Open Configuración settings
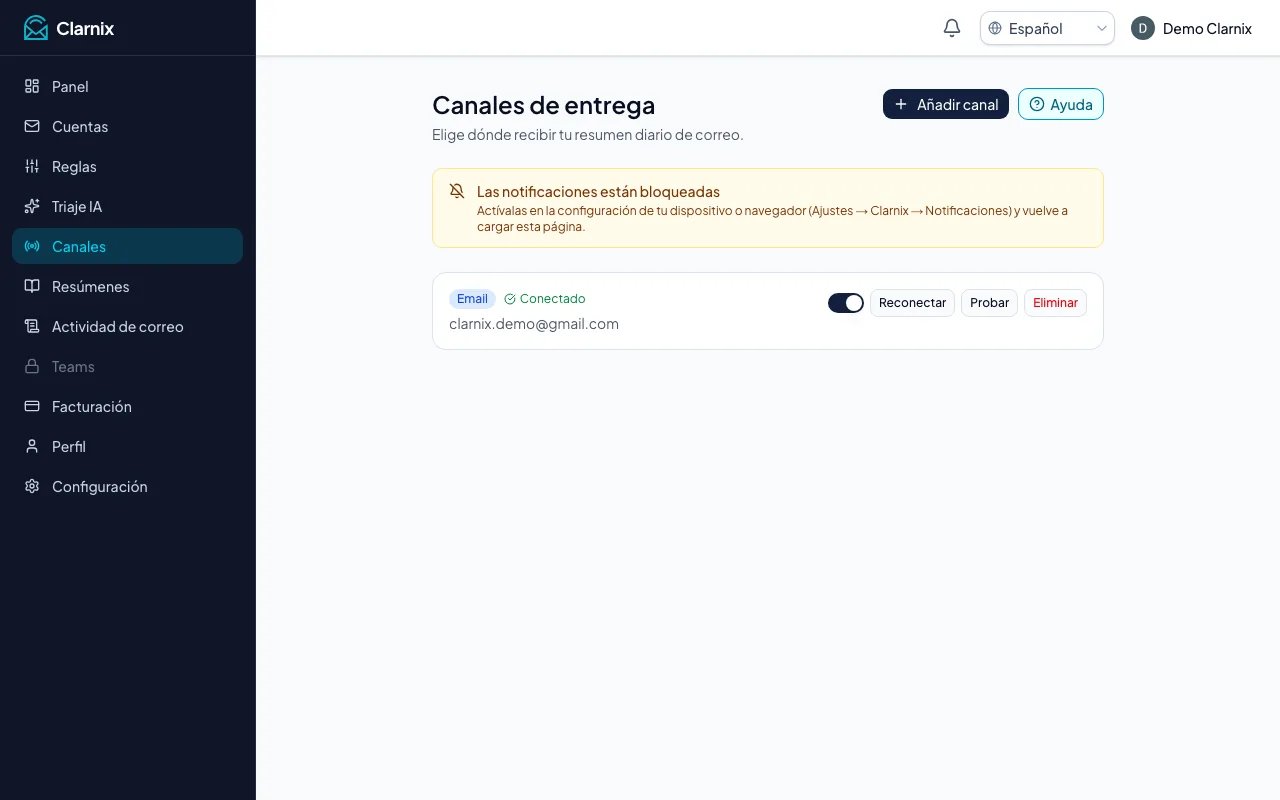 127,486
